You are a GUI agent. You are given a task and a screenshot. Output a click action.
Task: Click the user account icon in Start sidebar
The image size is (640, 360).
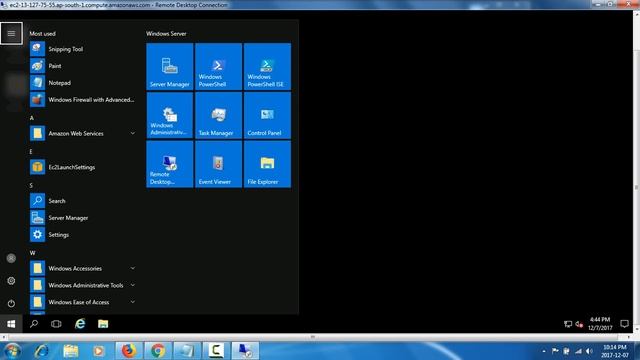tap(11, 258)
